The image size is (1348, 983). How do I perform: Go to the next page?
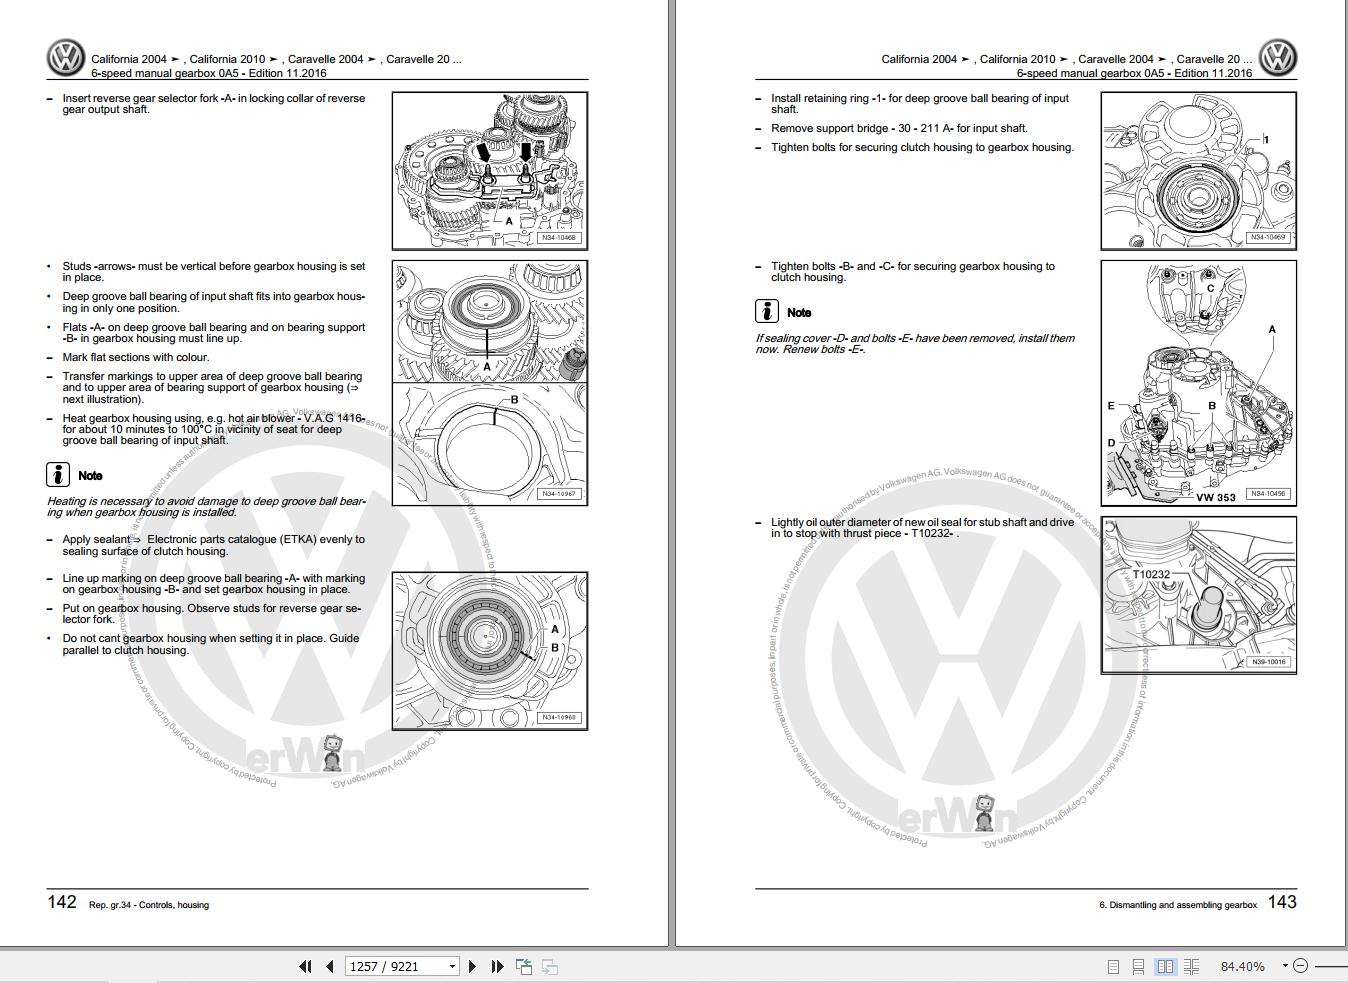pos(472,966)
